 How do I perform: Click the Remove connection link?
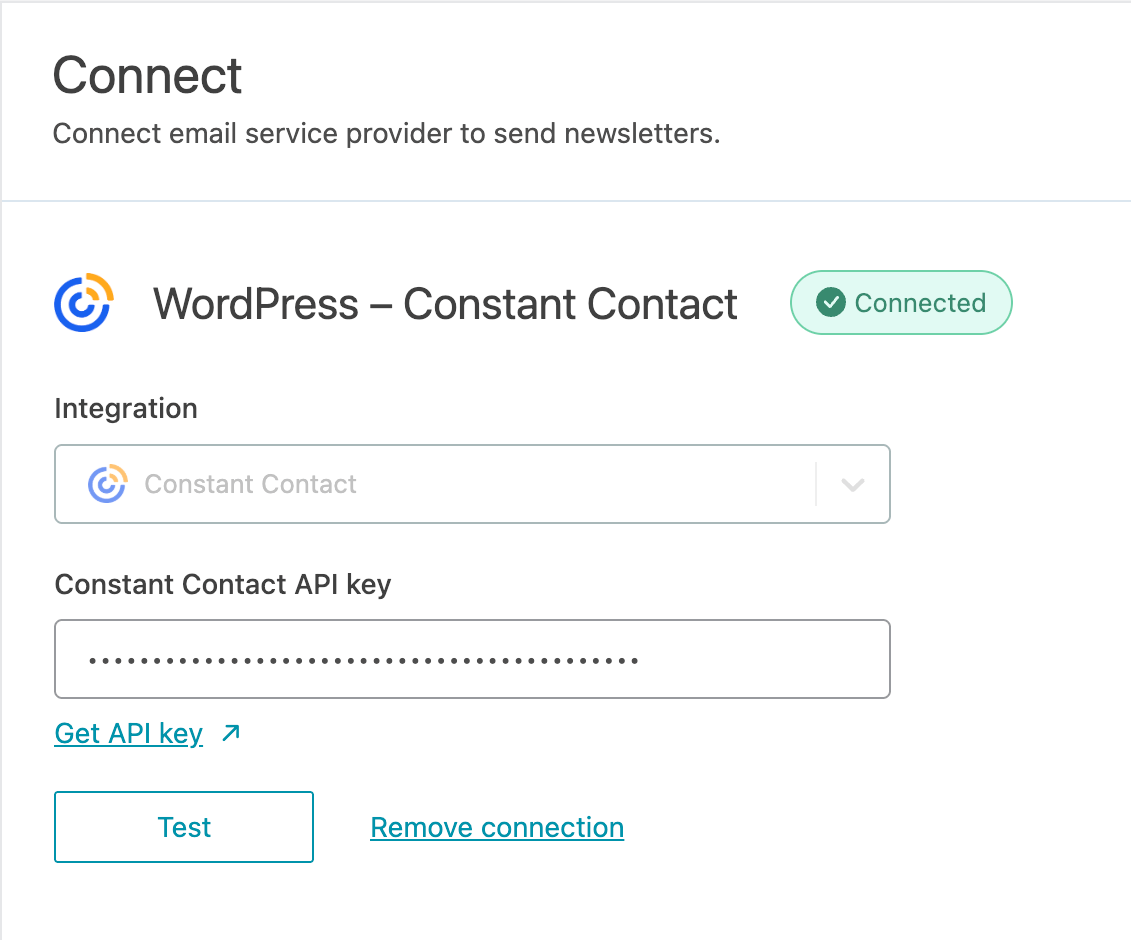point(497,828)
